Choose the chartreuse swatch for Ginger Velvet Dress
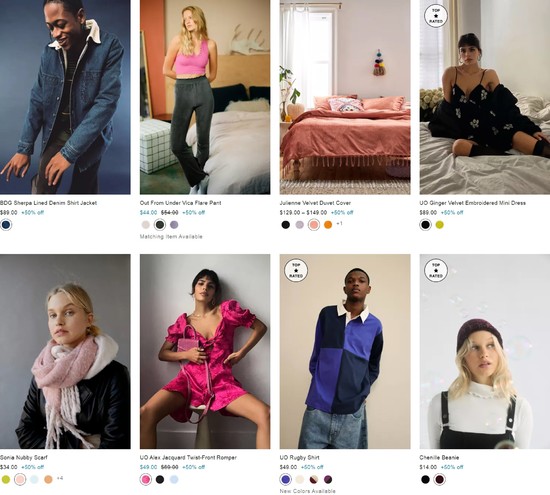 point(440,225)
